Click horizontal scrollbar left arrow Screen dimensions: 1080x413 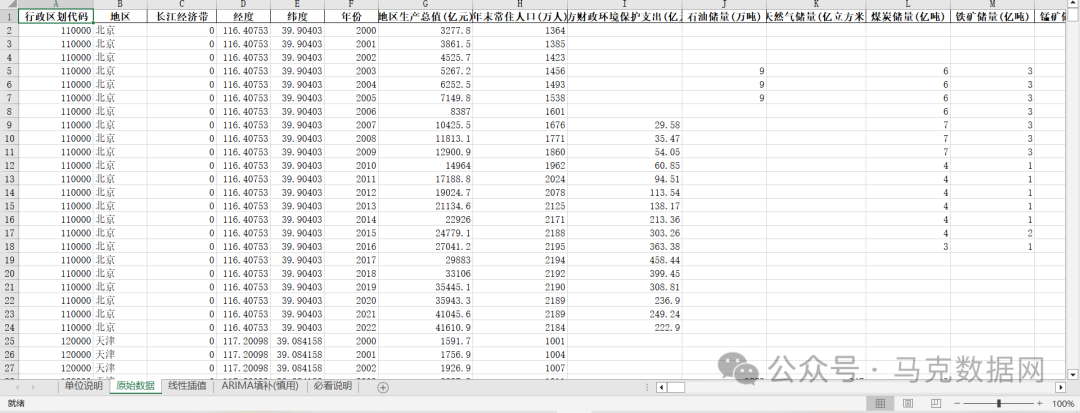pos(661,388)
